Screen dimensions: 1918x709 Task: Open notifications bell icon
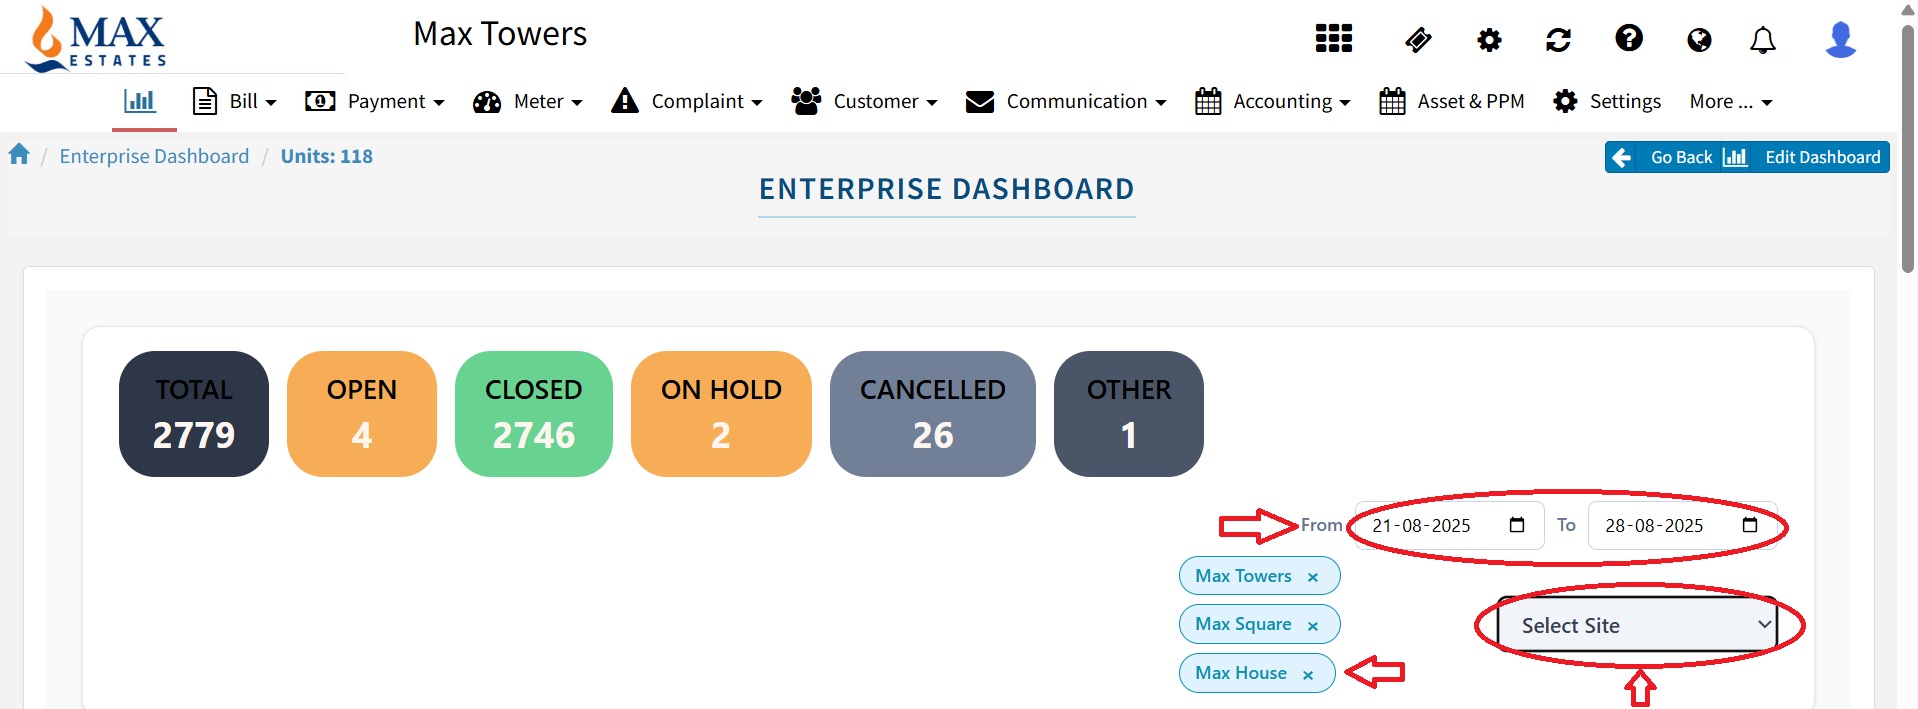(x=1762, y=40)
